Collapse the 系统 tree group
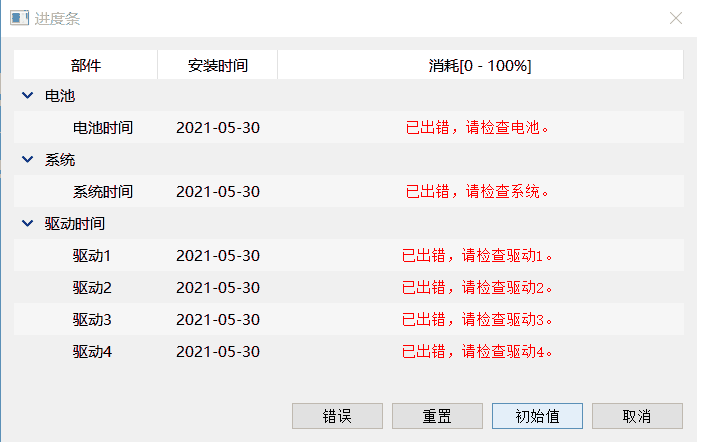This screenshot has height=442, width=703. (27, 160)
